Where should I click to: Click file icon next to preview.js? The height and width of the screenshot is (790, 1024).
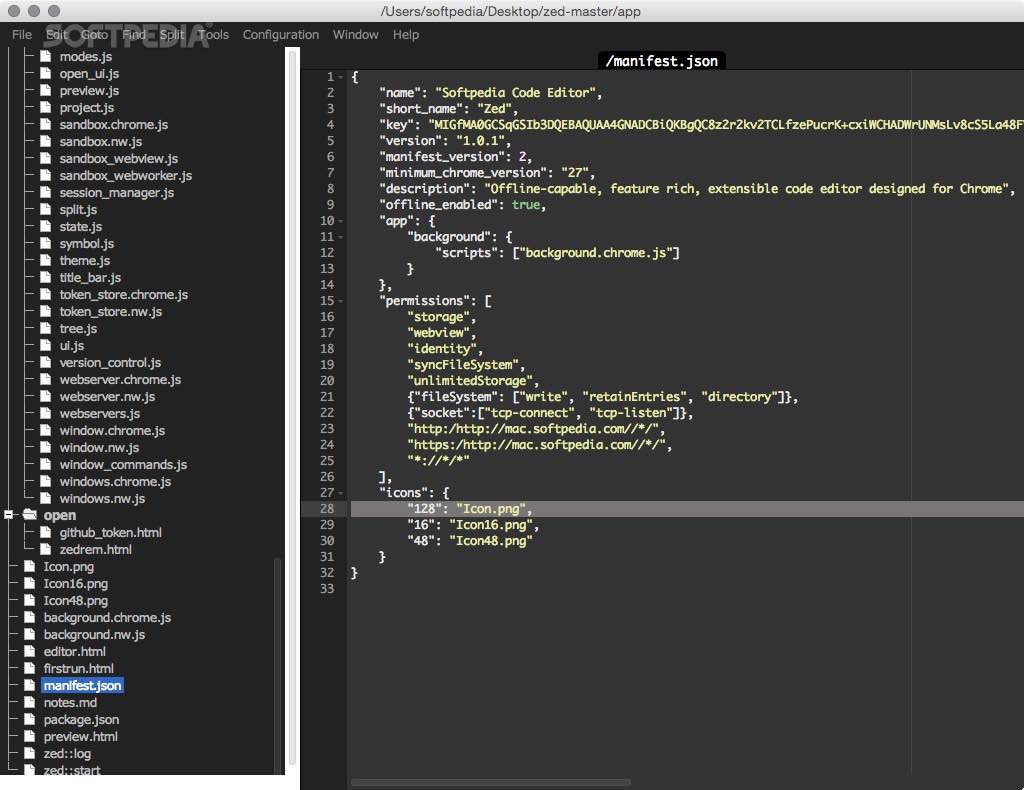click(x=45, y=90)
